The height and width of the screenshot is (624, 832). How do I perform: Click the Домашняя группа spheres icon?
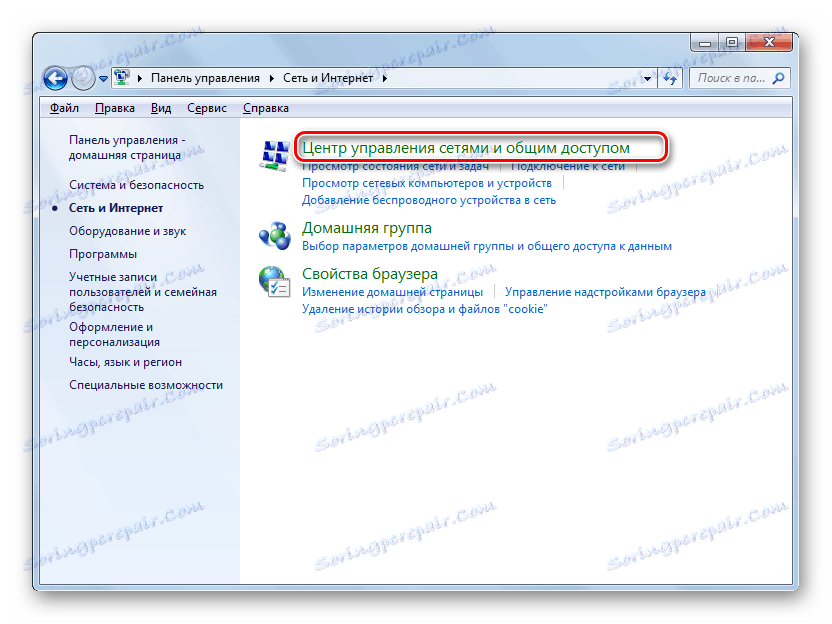pyautogui.click(x=275, y=236)
